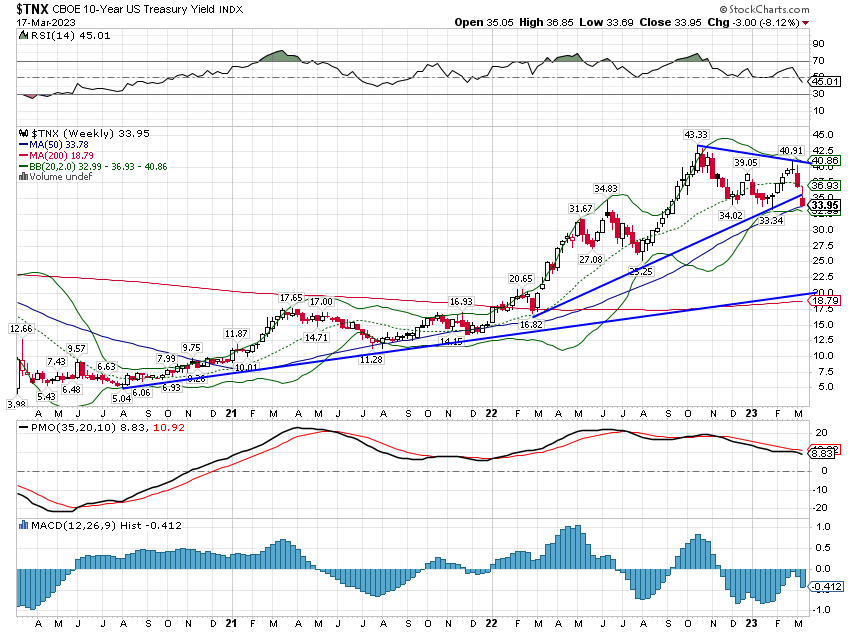The width and height of the screenshot is (850, 633).
Task: Click the 9.57 price label
Action: pyautogui.click(x=76, y=348)
